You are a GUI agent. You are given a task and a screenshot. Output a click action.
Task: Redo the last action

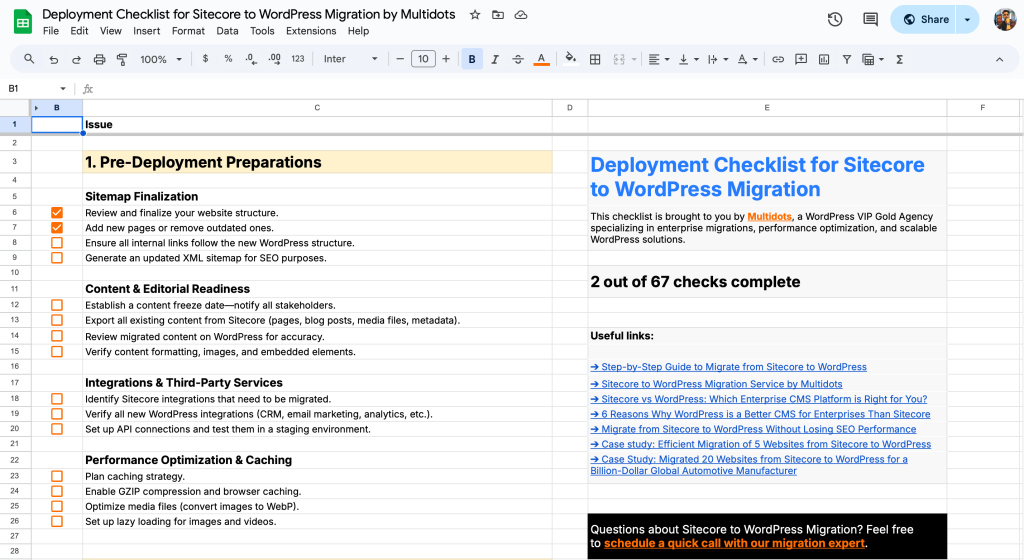(x=76, y=59)
